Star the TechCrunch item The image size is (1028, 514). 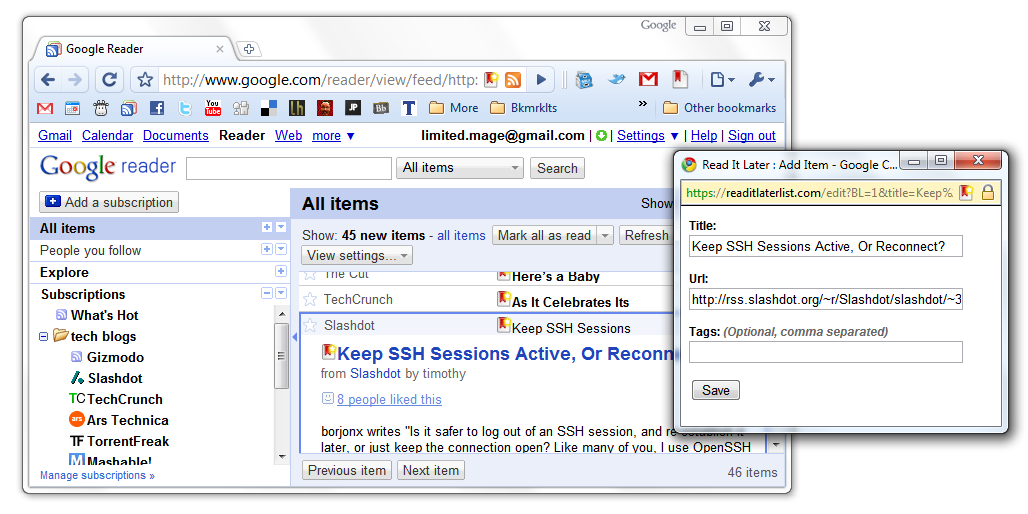pyautogui.click(x=310, y=300)
